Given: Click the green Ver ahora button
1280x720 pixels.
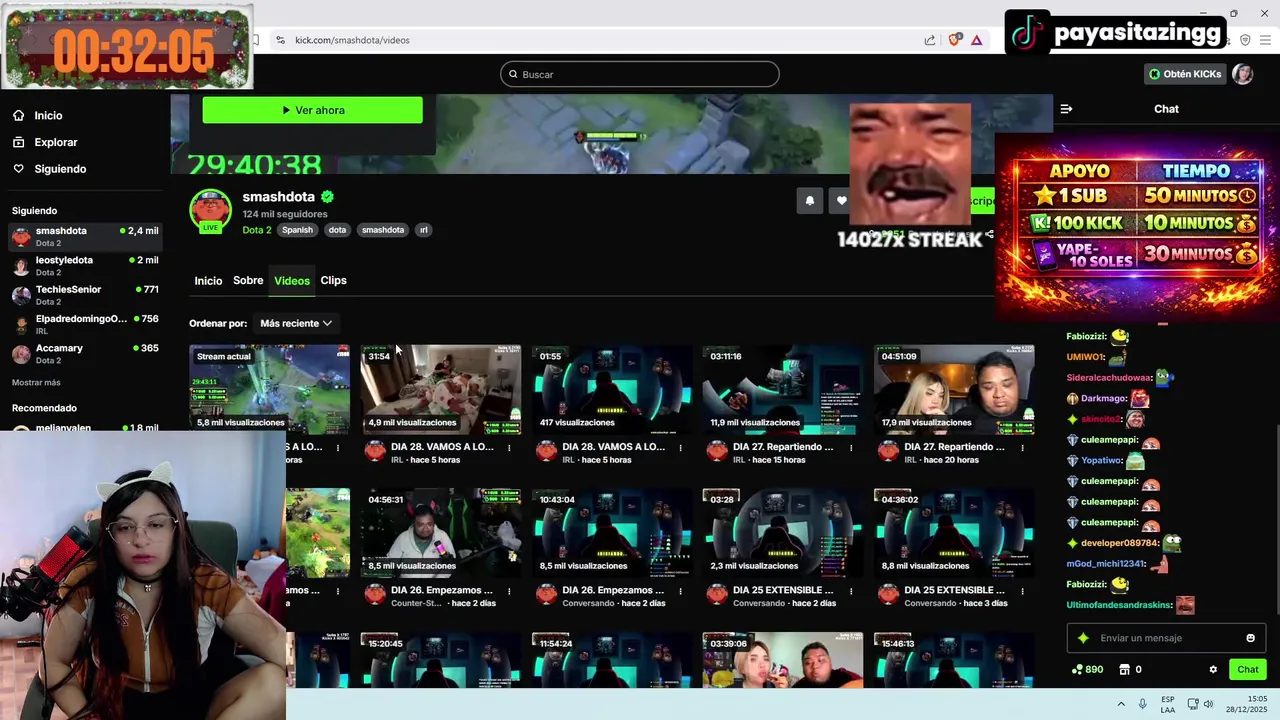Looking at the screenshot, I should 312,110.
